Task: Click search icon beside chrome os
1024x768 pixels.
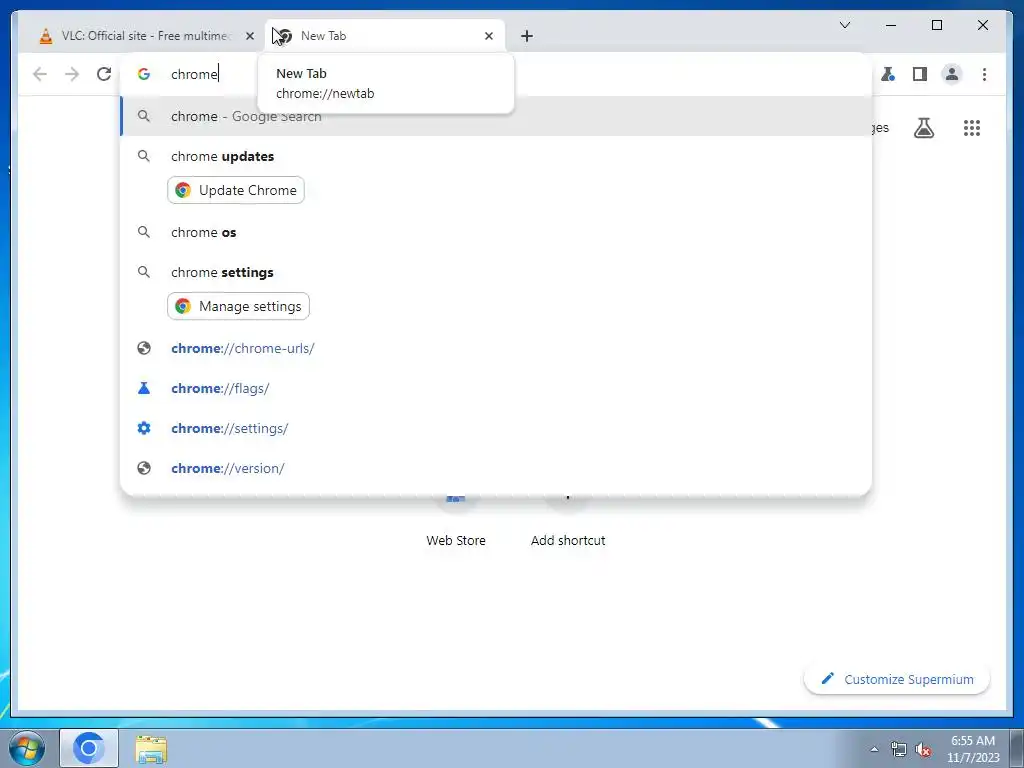Action: click(x=144, y=232)
